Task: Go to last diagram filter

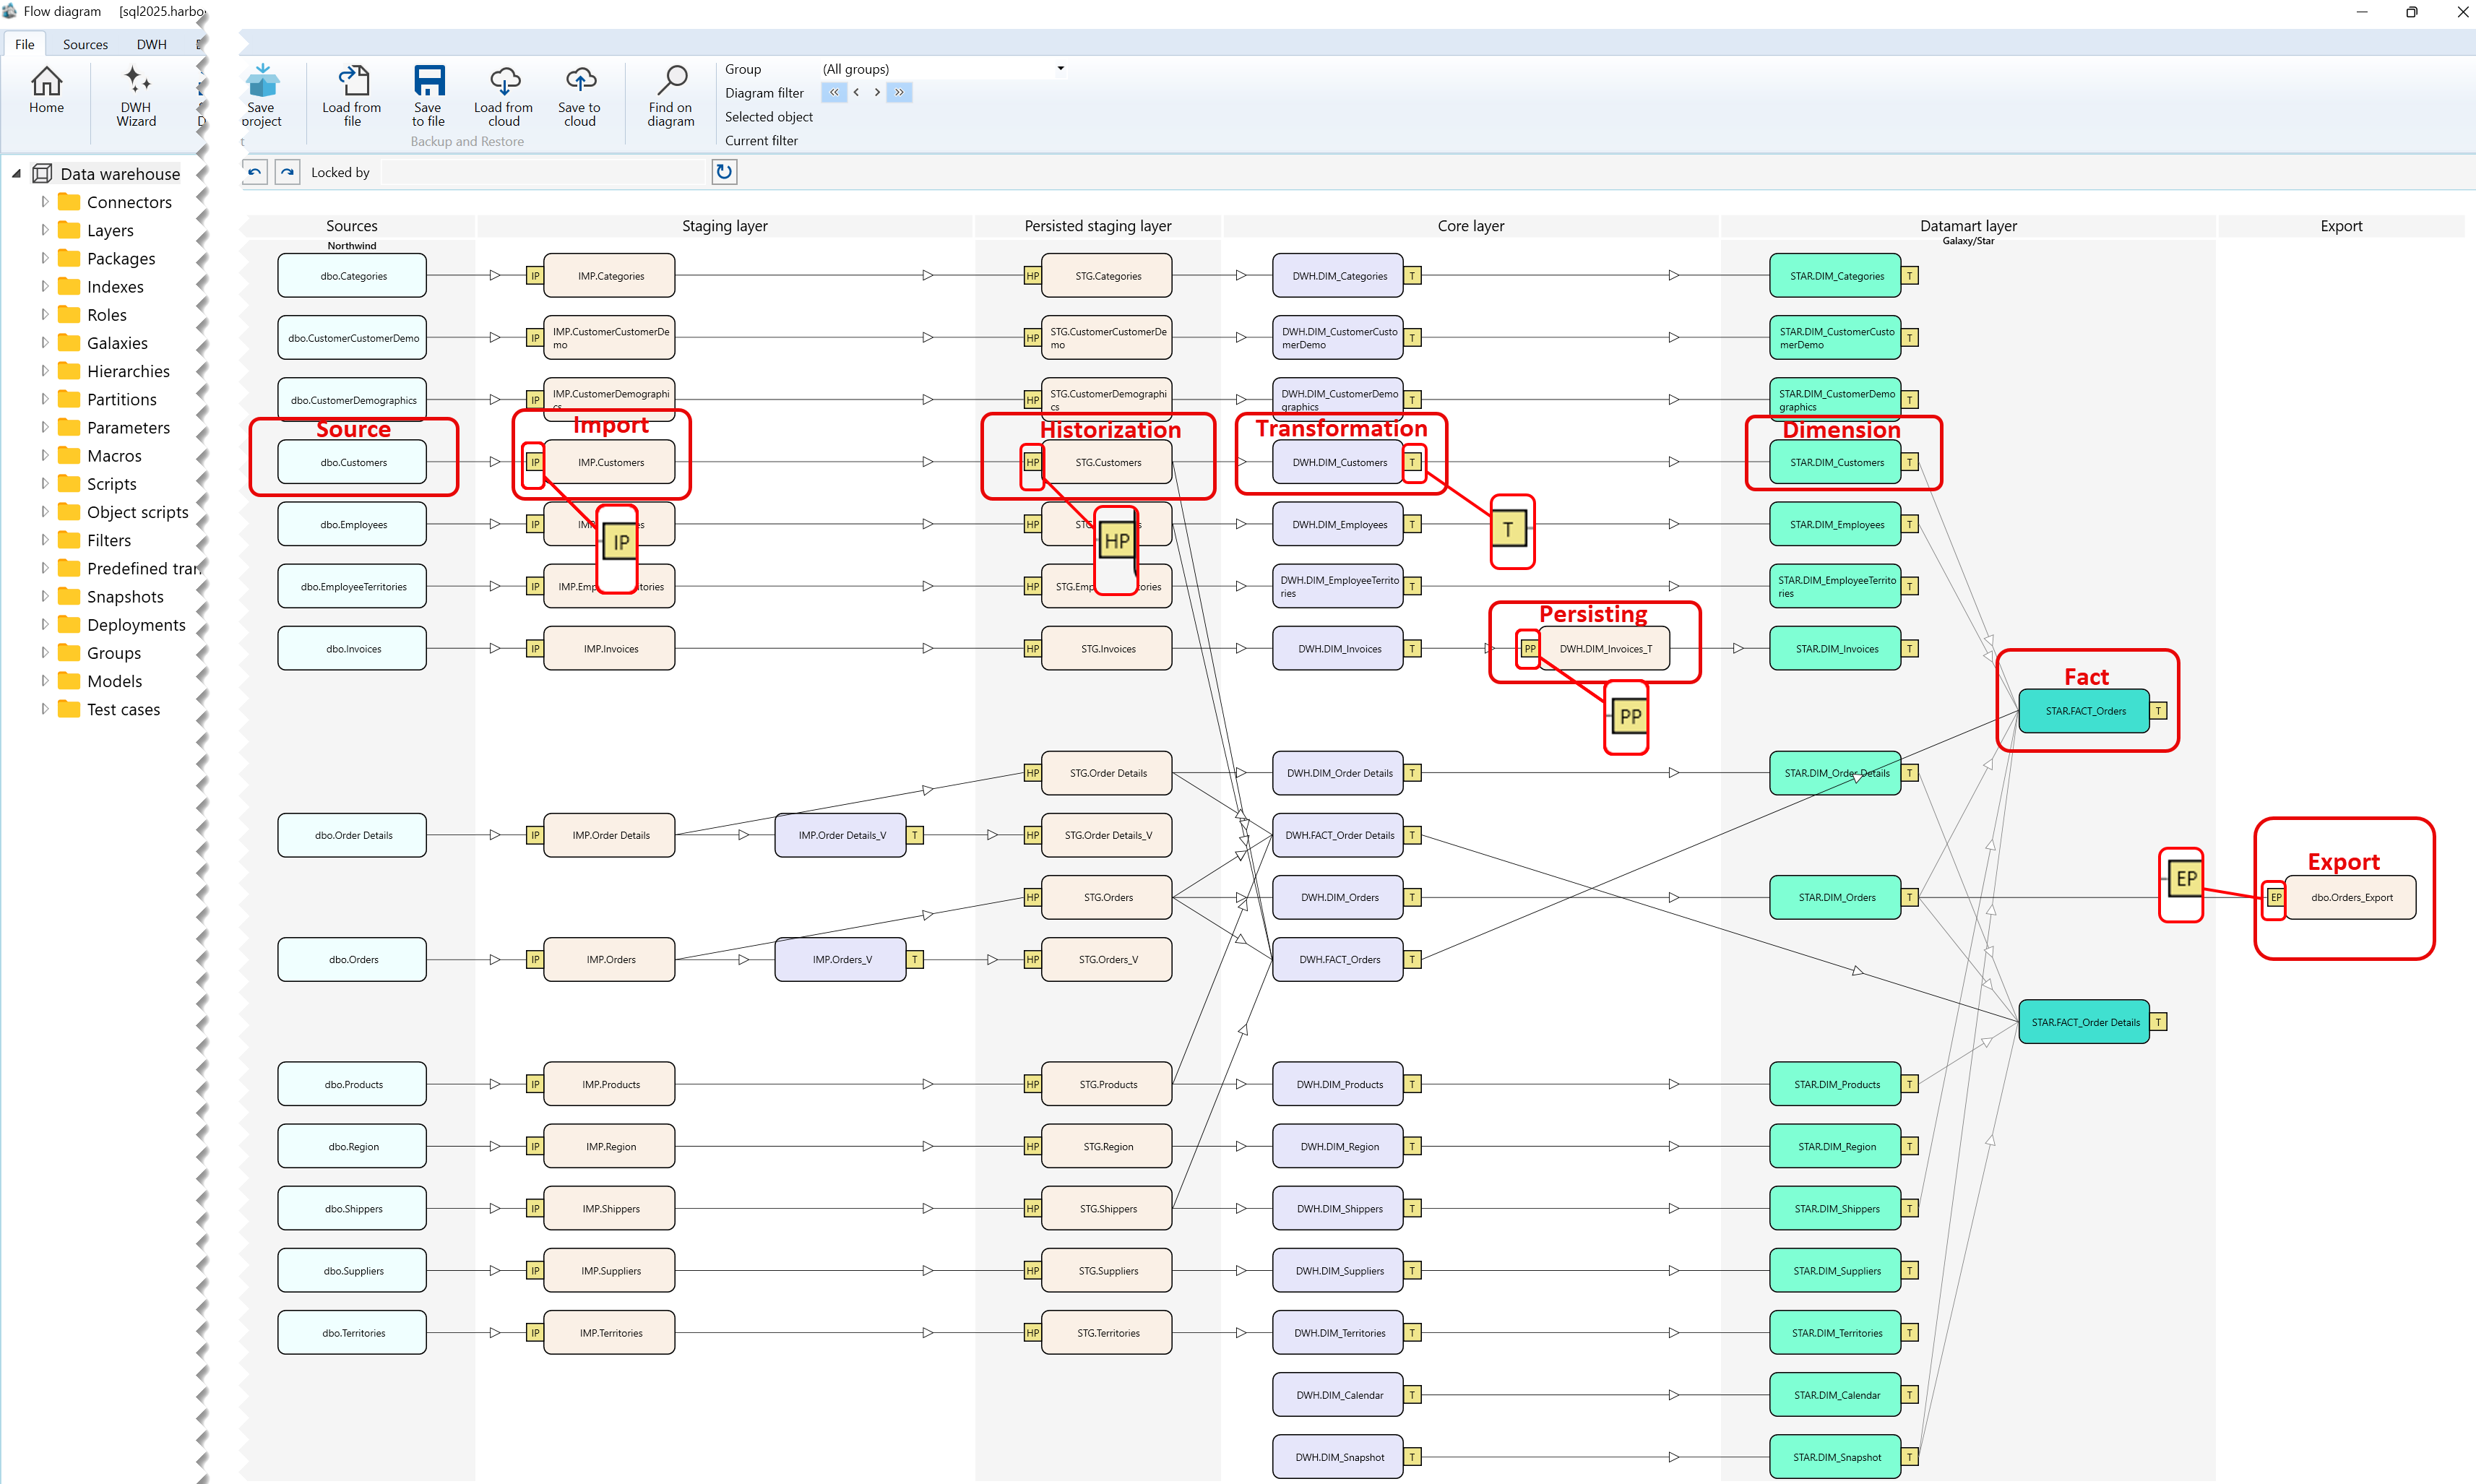Action: pos(899,92)
